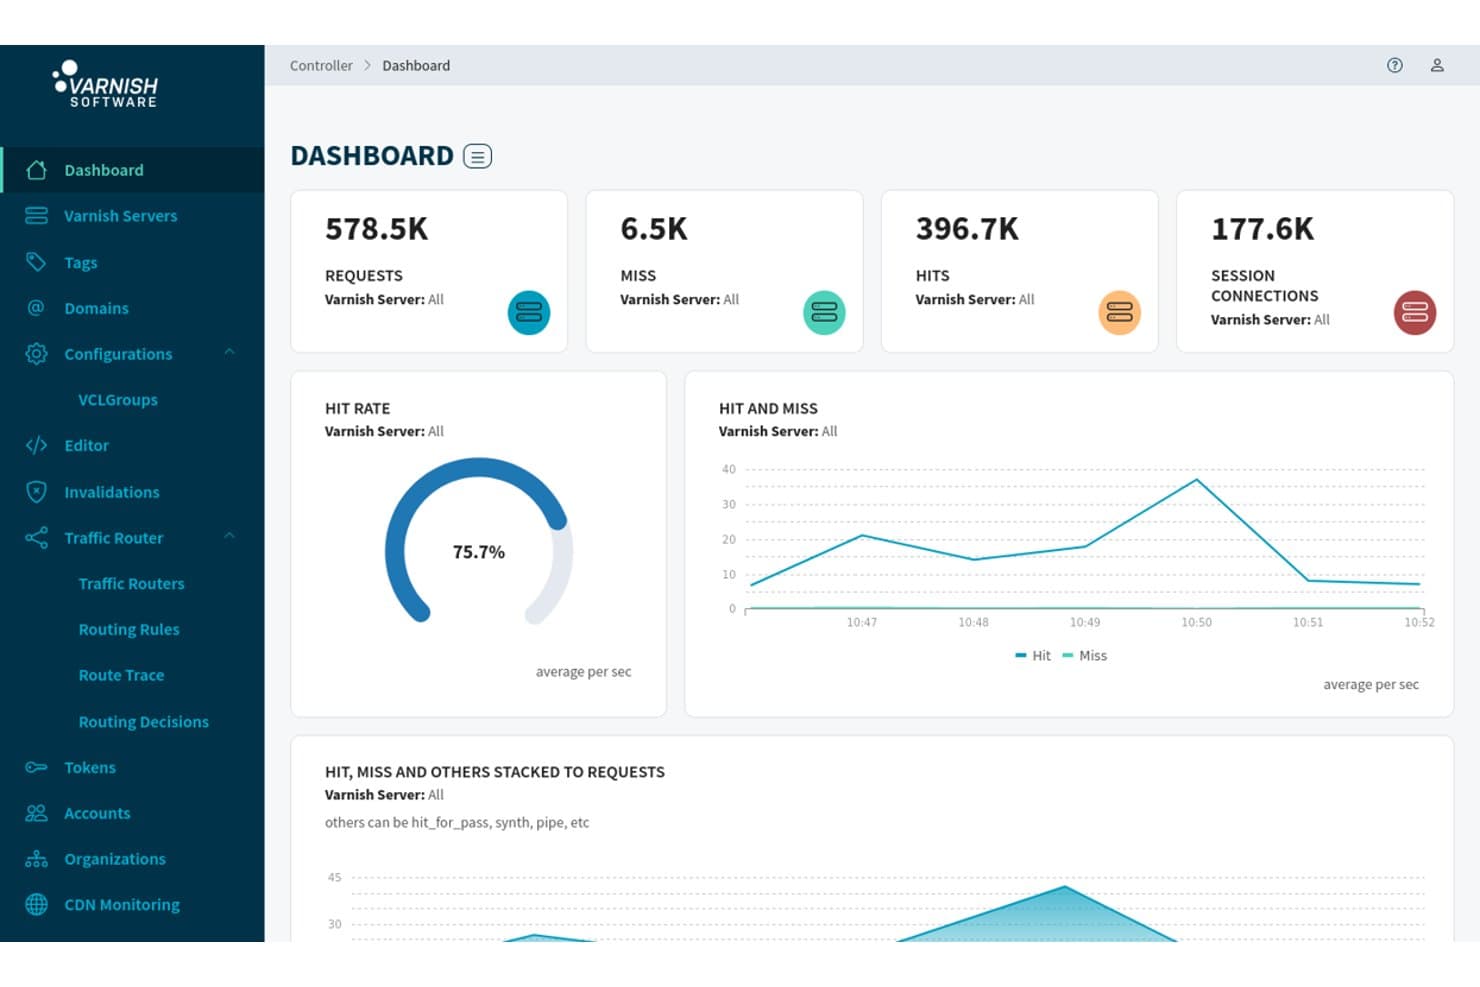Click the blue server icon in Requests card
Image resolution: width=1480 pixels, height=987 pixels.
point(529,313)
